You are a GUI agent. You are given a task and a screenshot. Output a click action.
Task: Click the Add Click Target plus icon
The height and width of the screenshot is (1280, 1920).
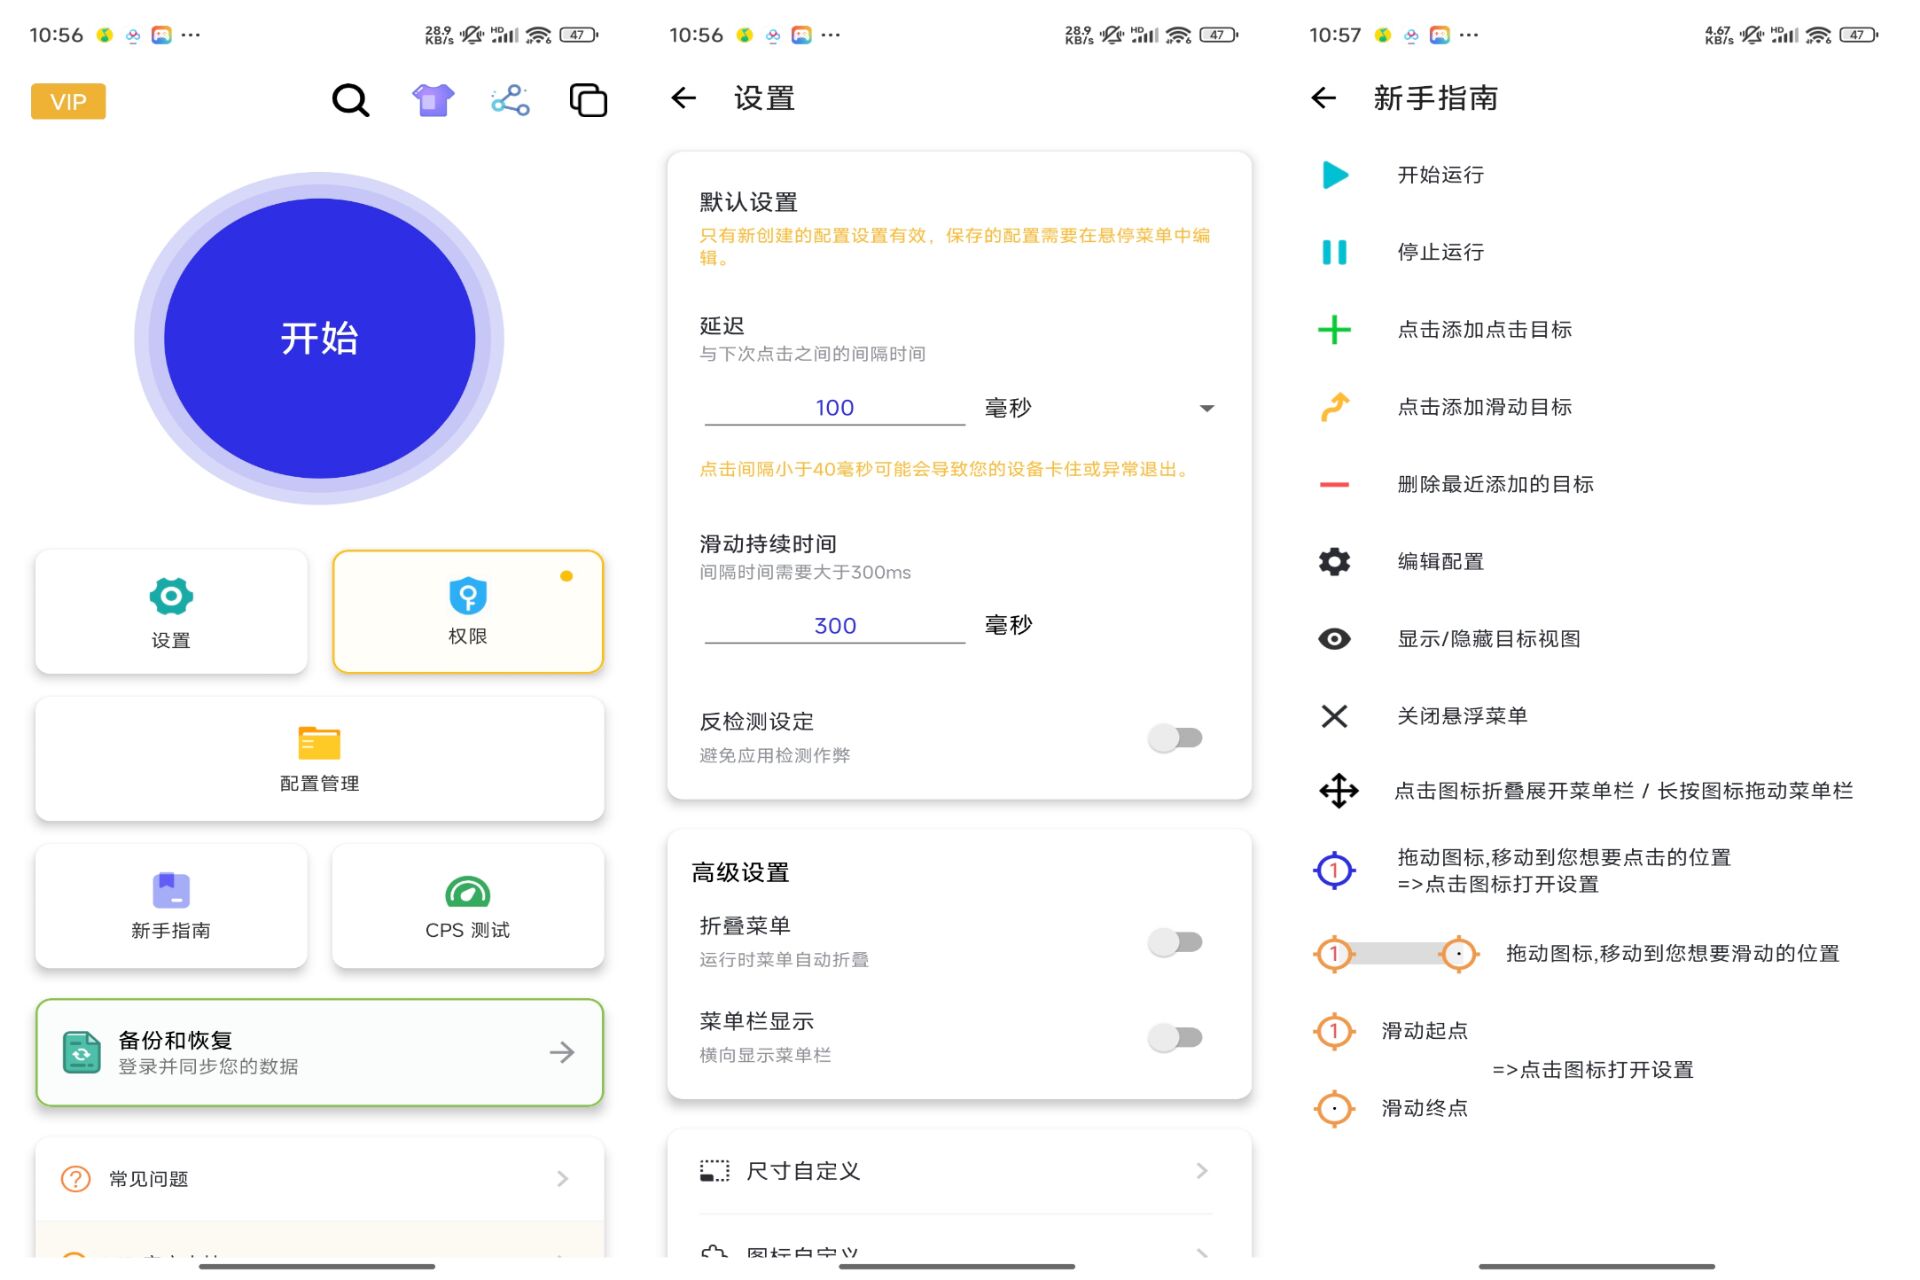(1334, 329)
